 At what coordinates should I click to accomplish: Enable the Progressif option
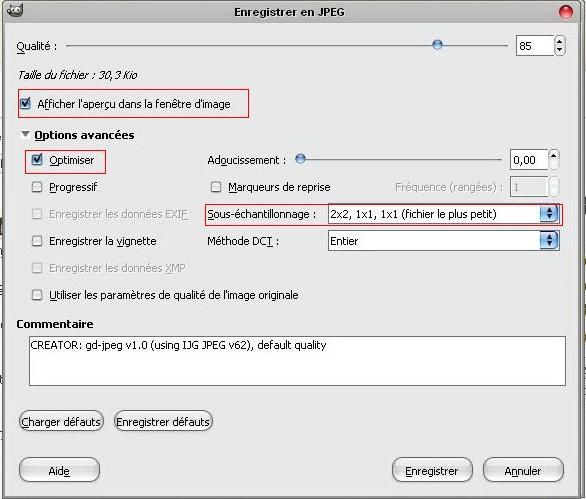(37, 187)
